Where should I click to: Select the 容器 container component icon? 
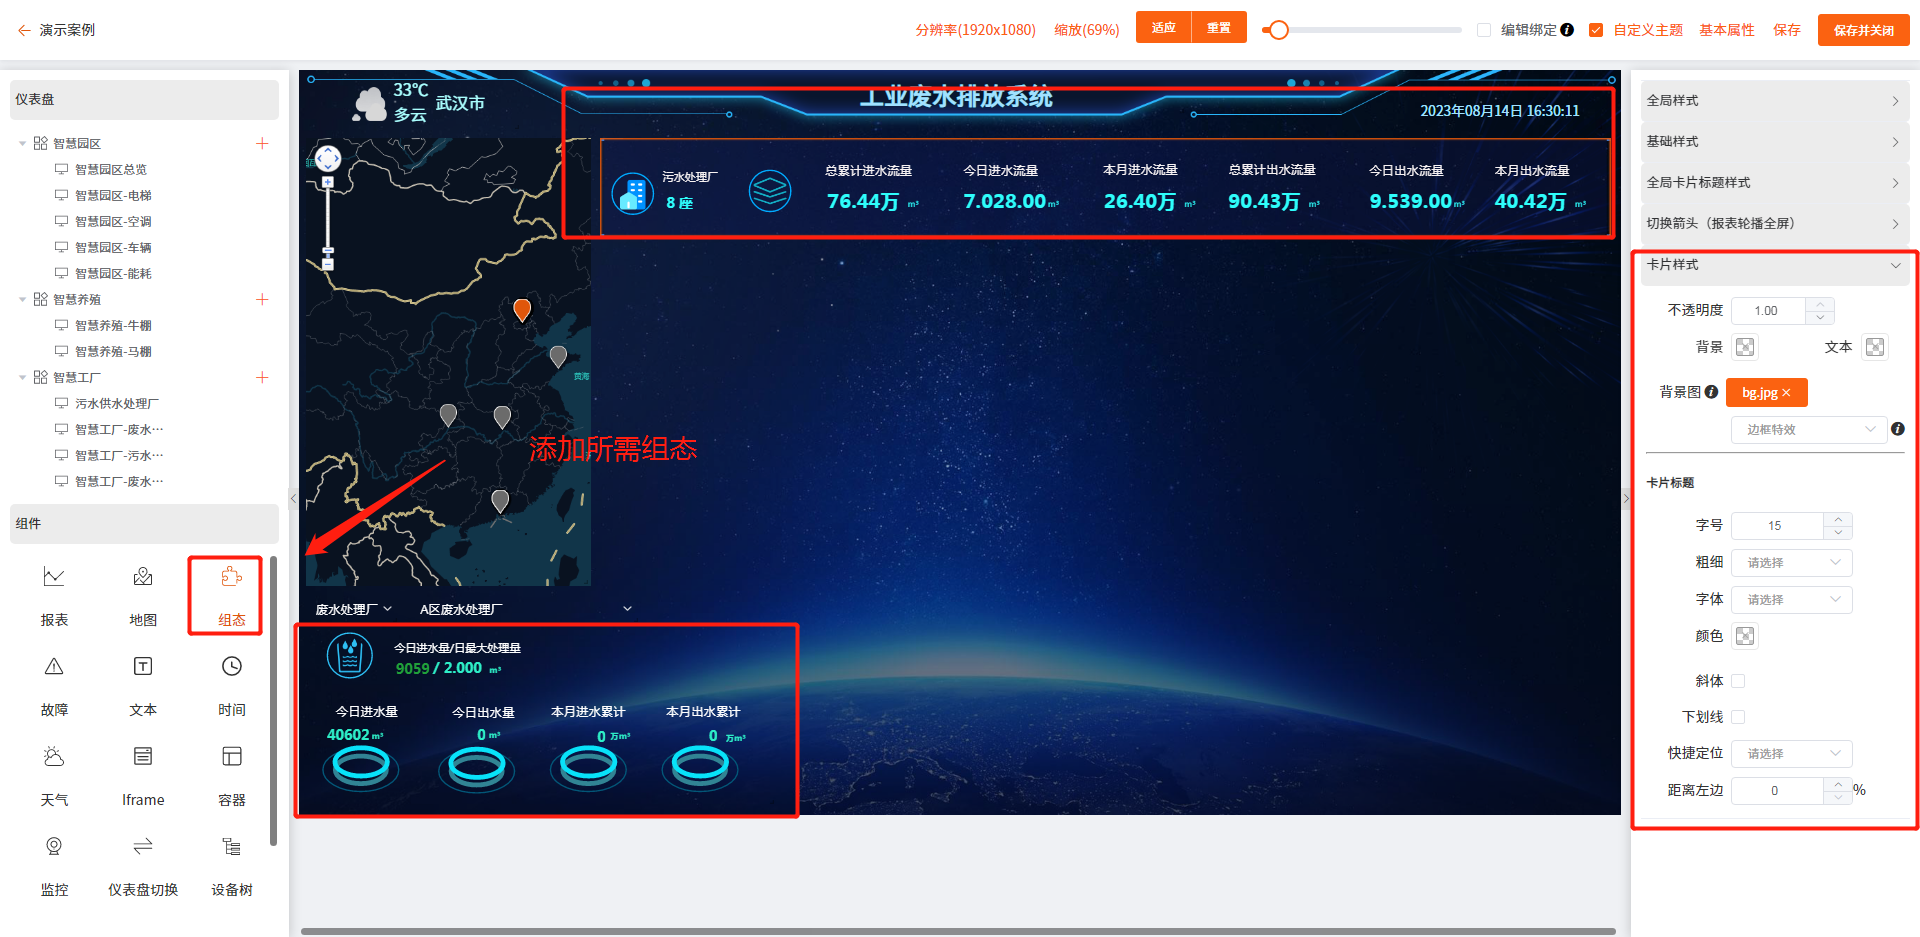pos(231,756)
